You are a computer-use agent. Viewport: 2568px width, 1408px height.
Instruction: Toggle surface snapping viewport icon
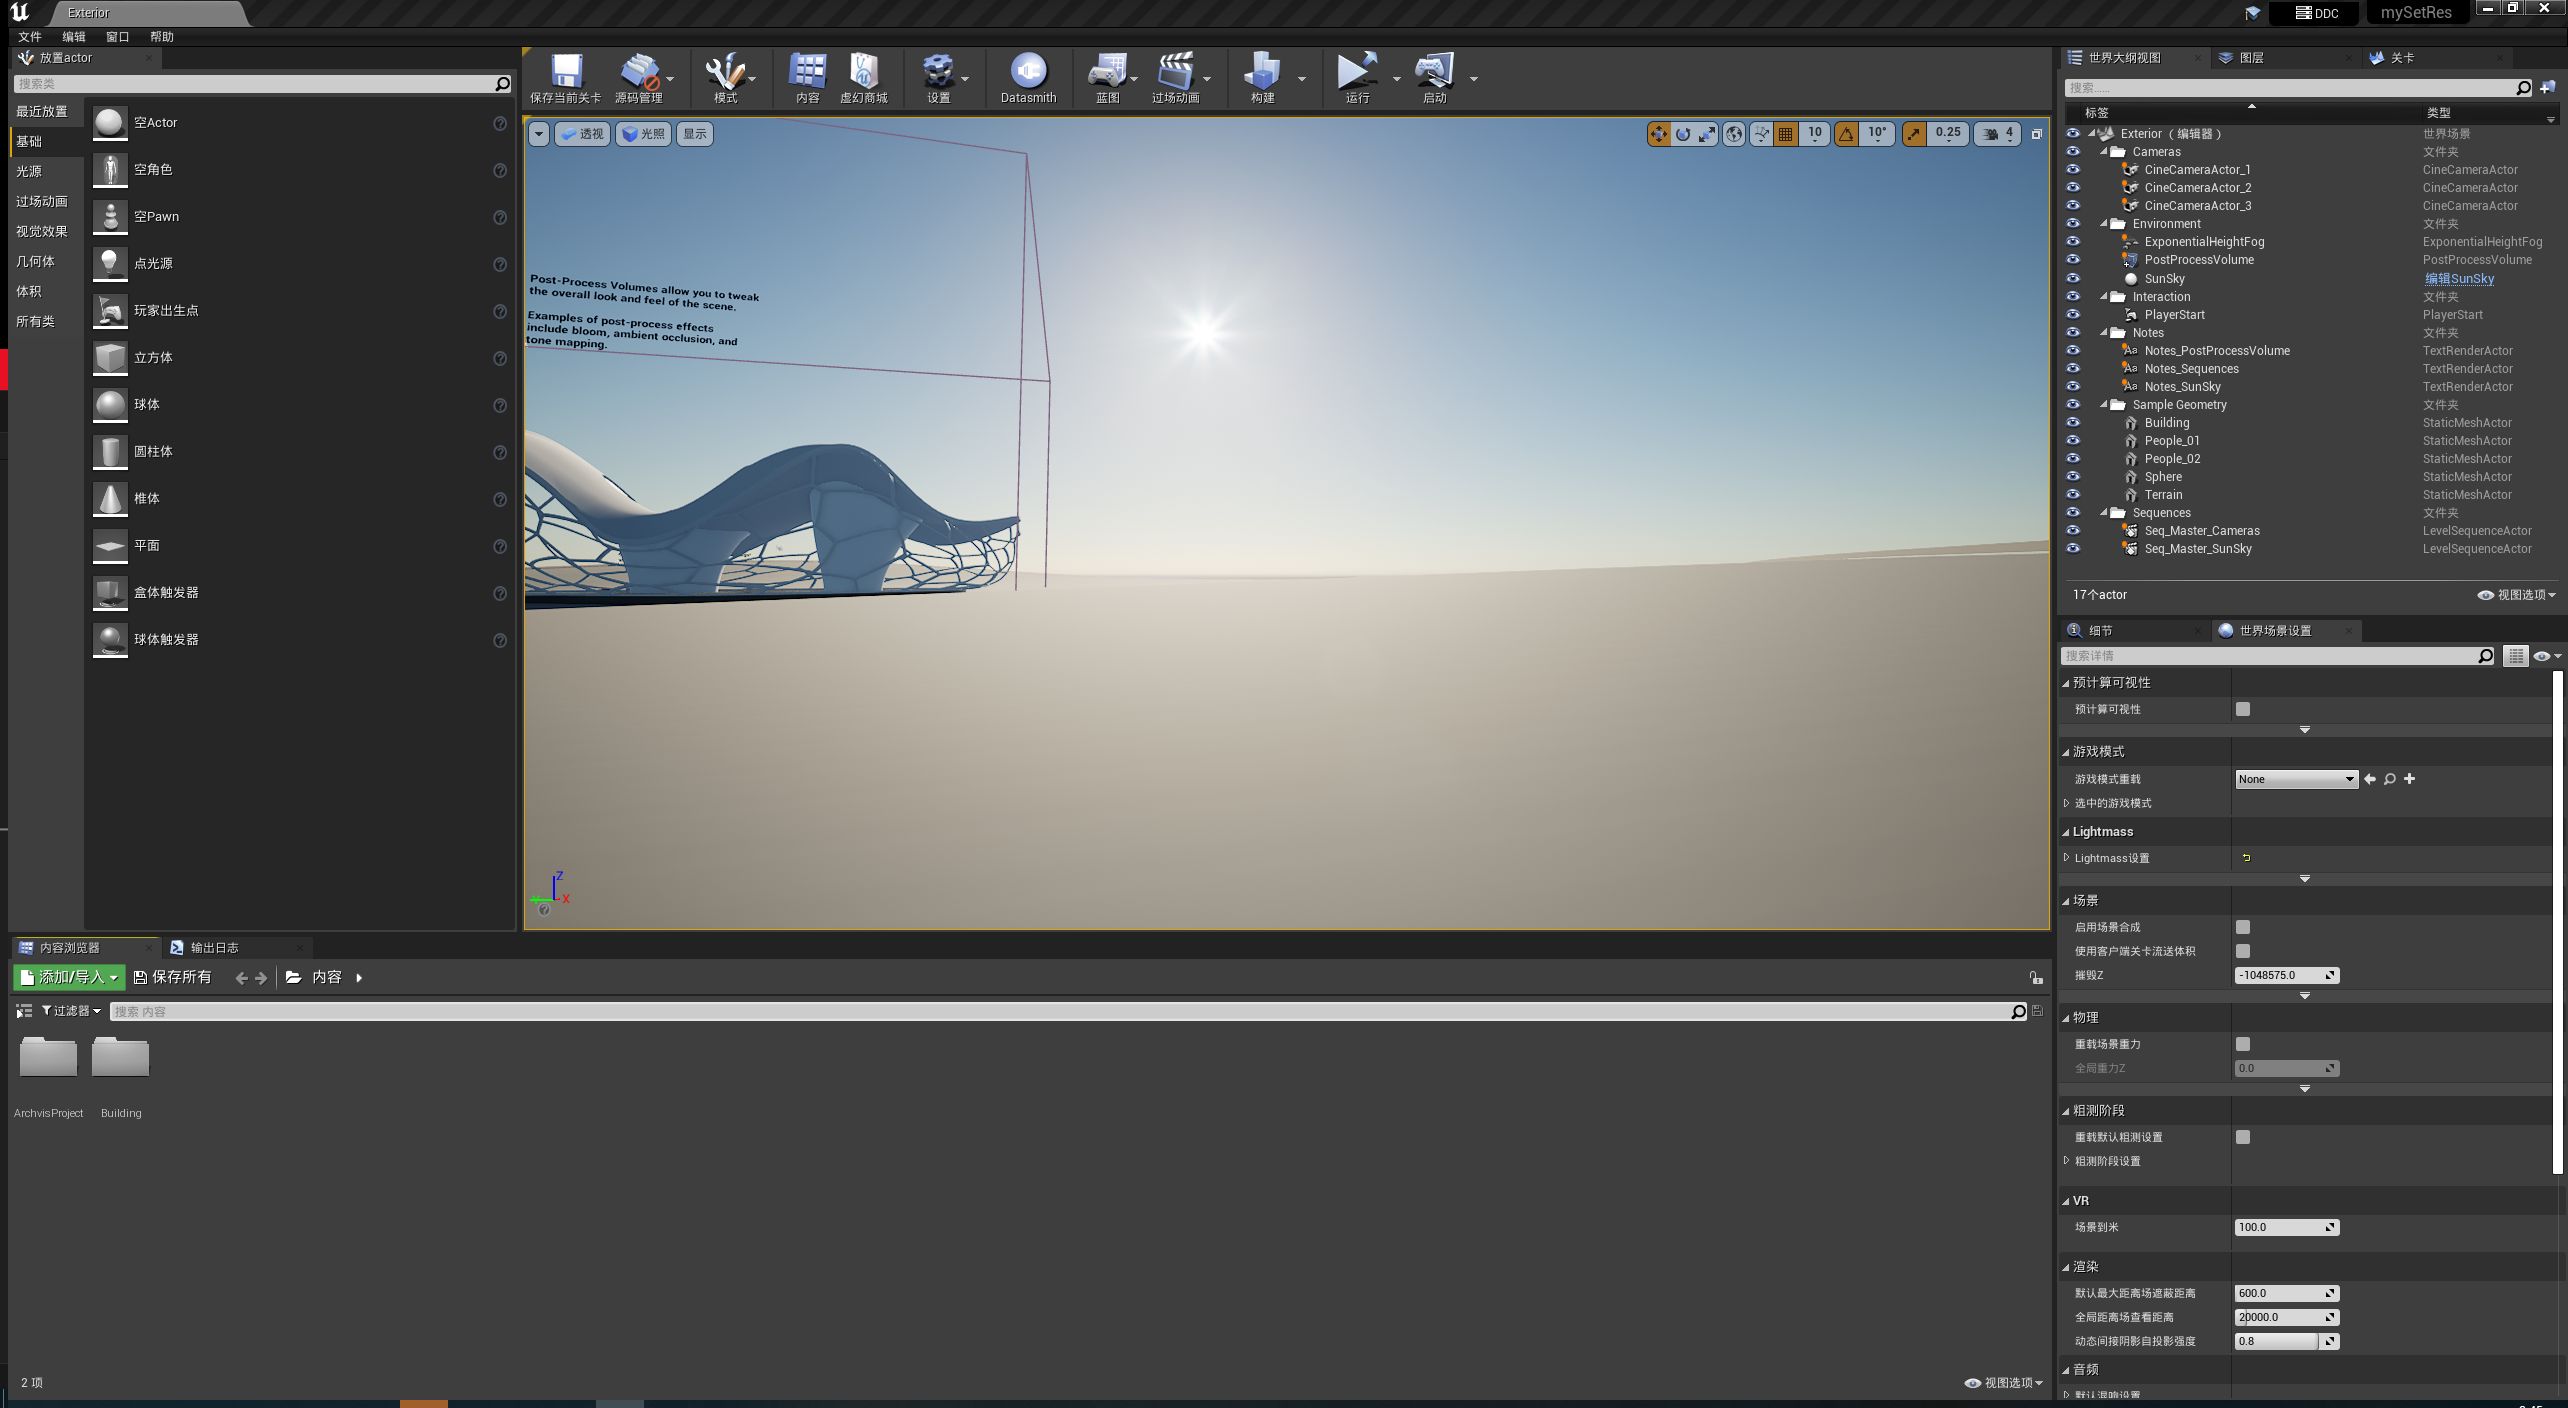click(x=1761, y=134)
